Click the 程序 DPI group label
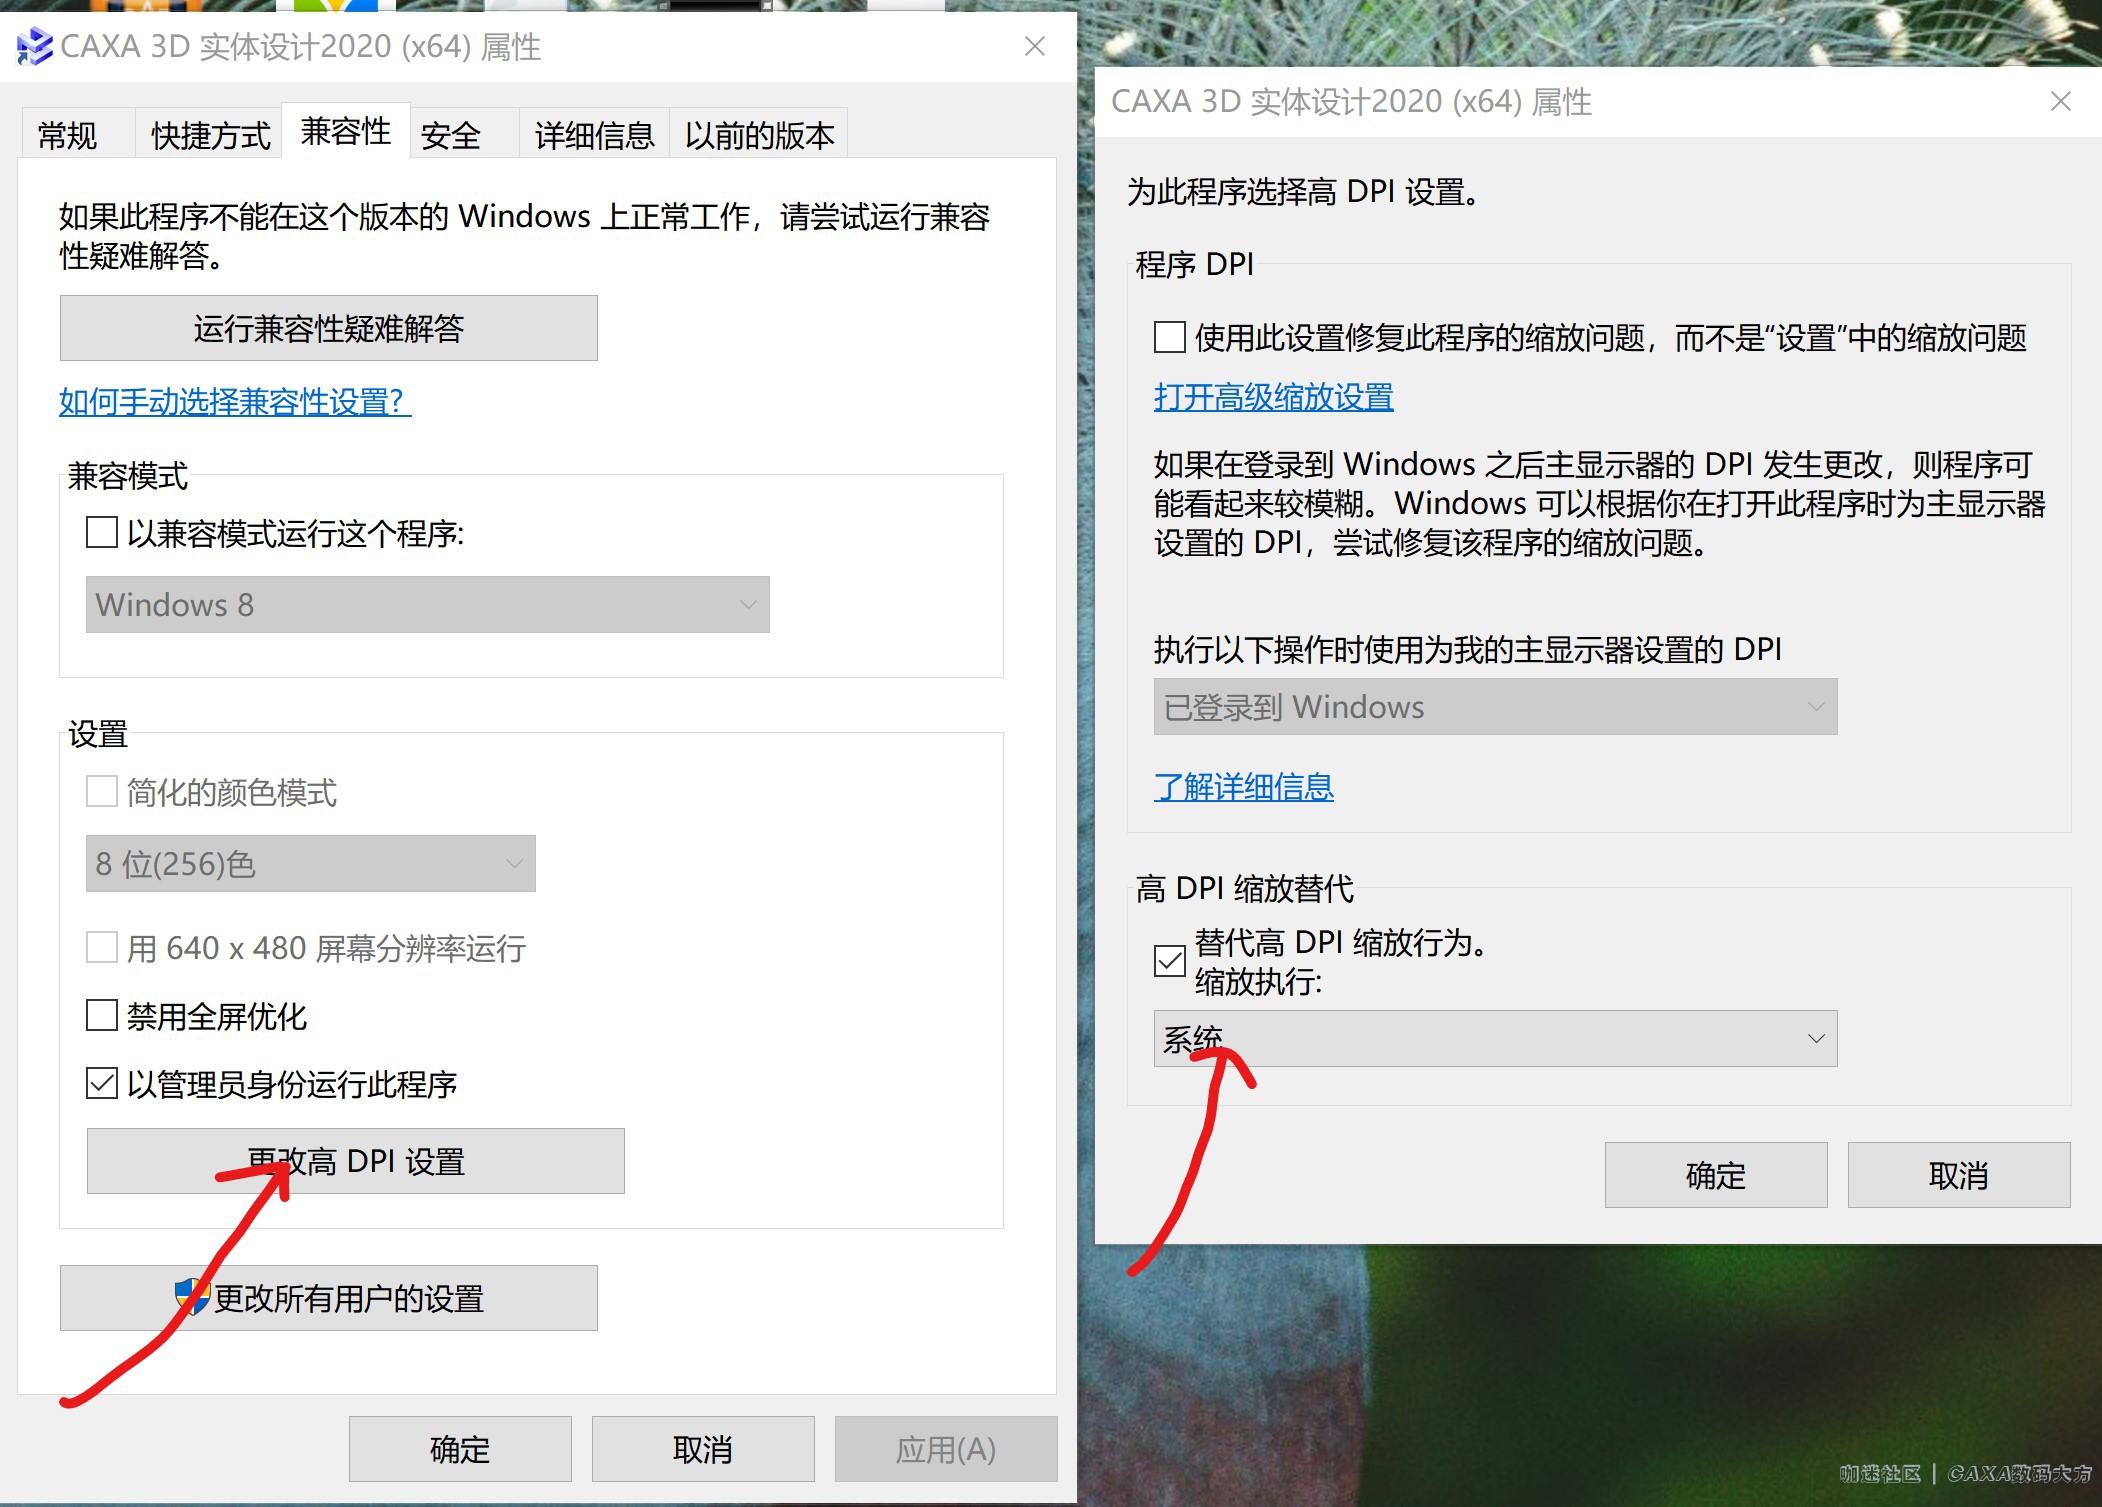2102x1507 pixels. tap(1194, 264)
